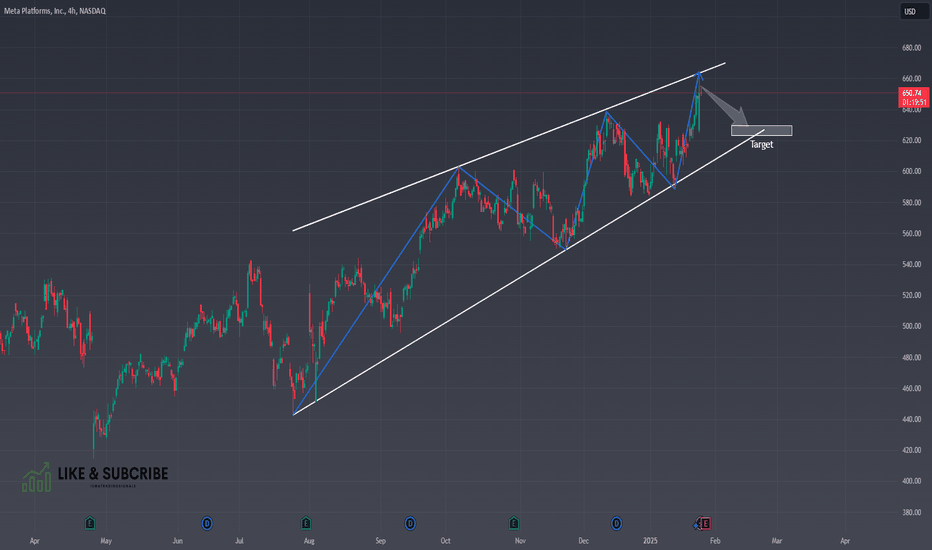Open the dividend marker between Dec and 2025
Screen dimensions: 932x550
pos(616,523)
